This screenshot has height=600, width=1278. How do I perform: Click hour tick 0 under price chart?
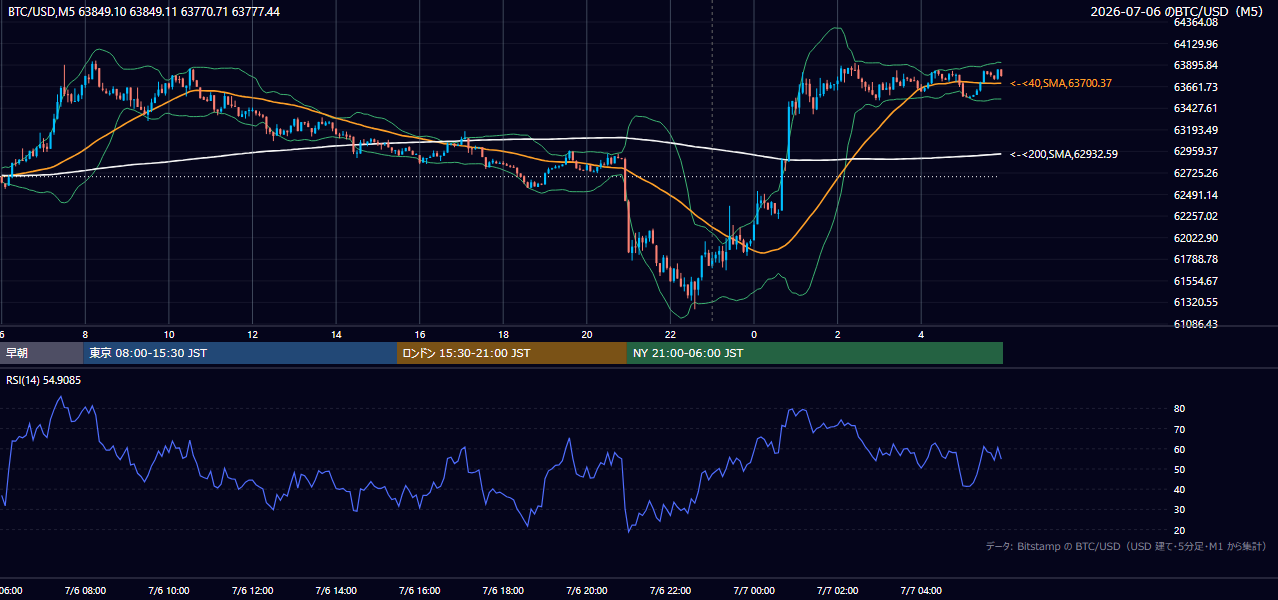(754, 334)
